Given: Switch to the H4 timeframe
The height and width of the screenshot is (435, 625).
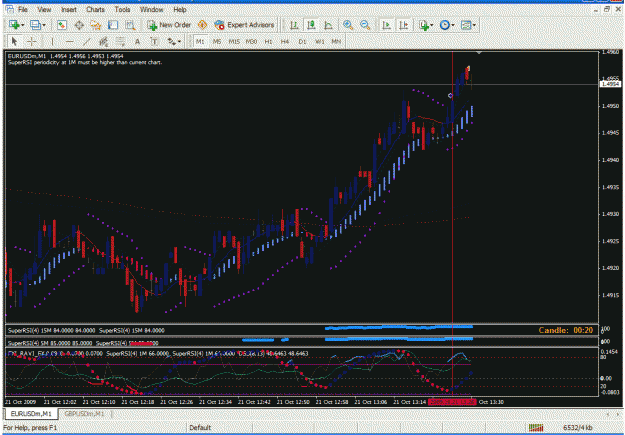Looking at the screenshot, I should coord(285,41).
